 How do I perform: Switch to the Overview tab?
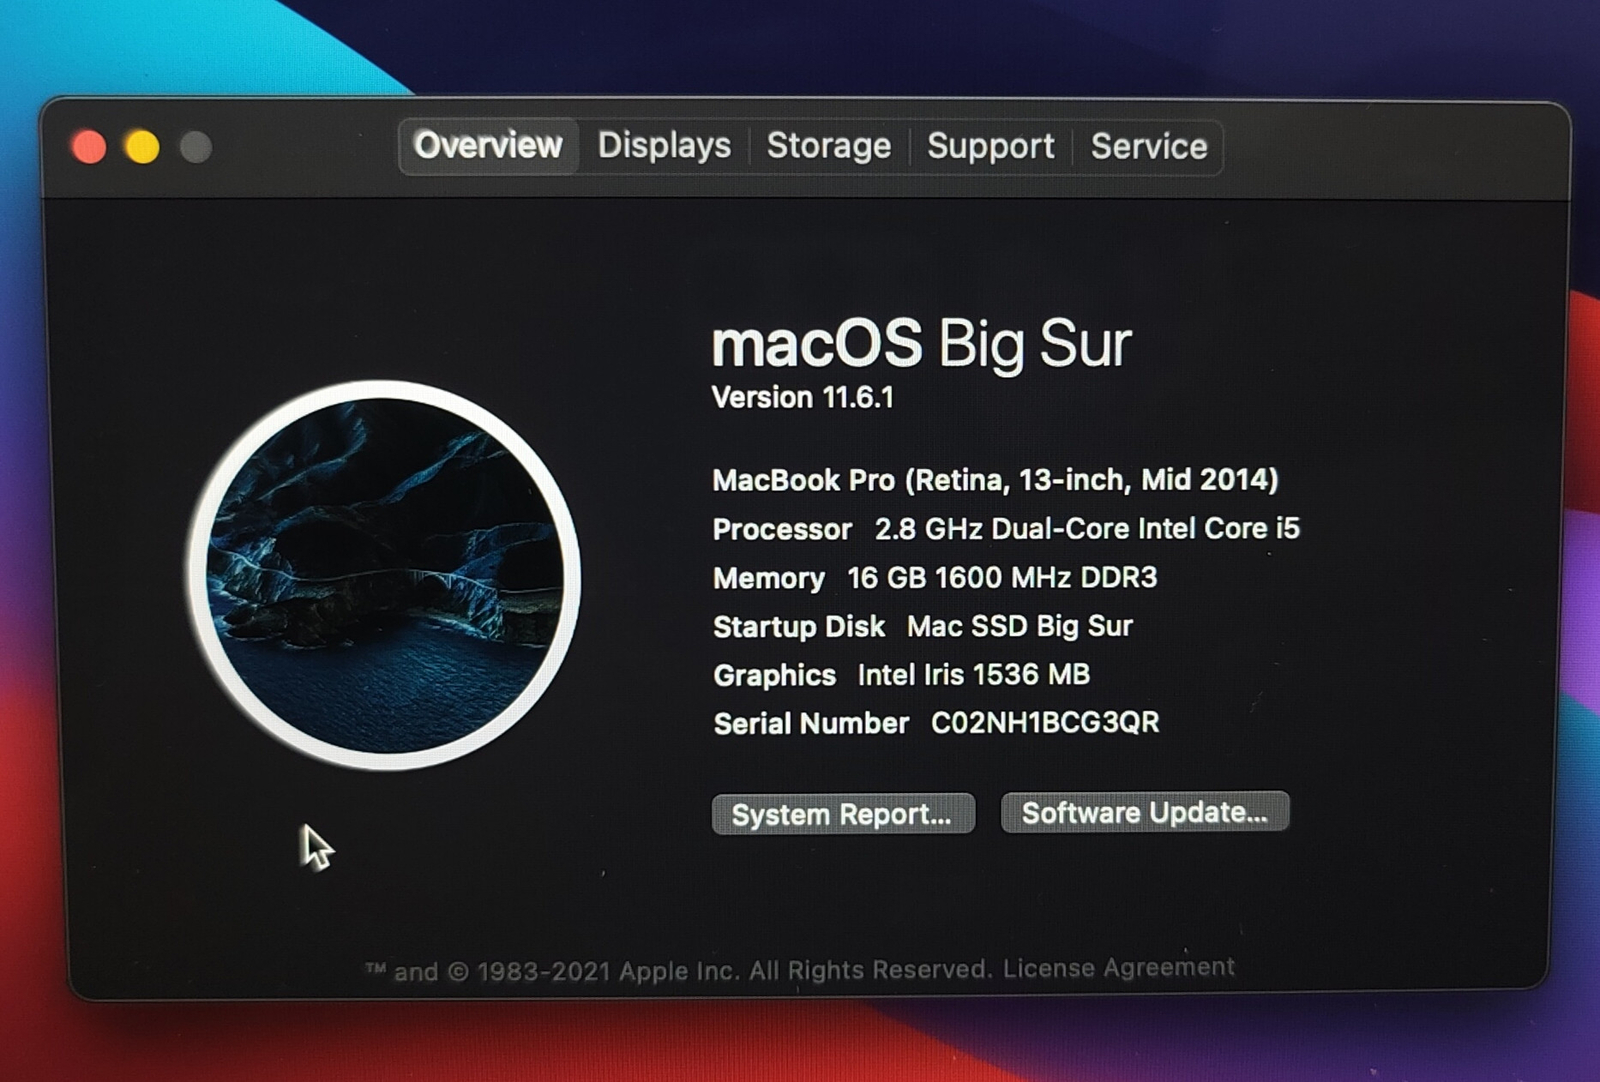488,146
